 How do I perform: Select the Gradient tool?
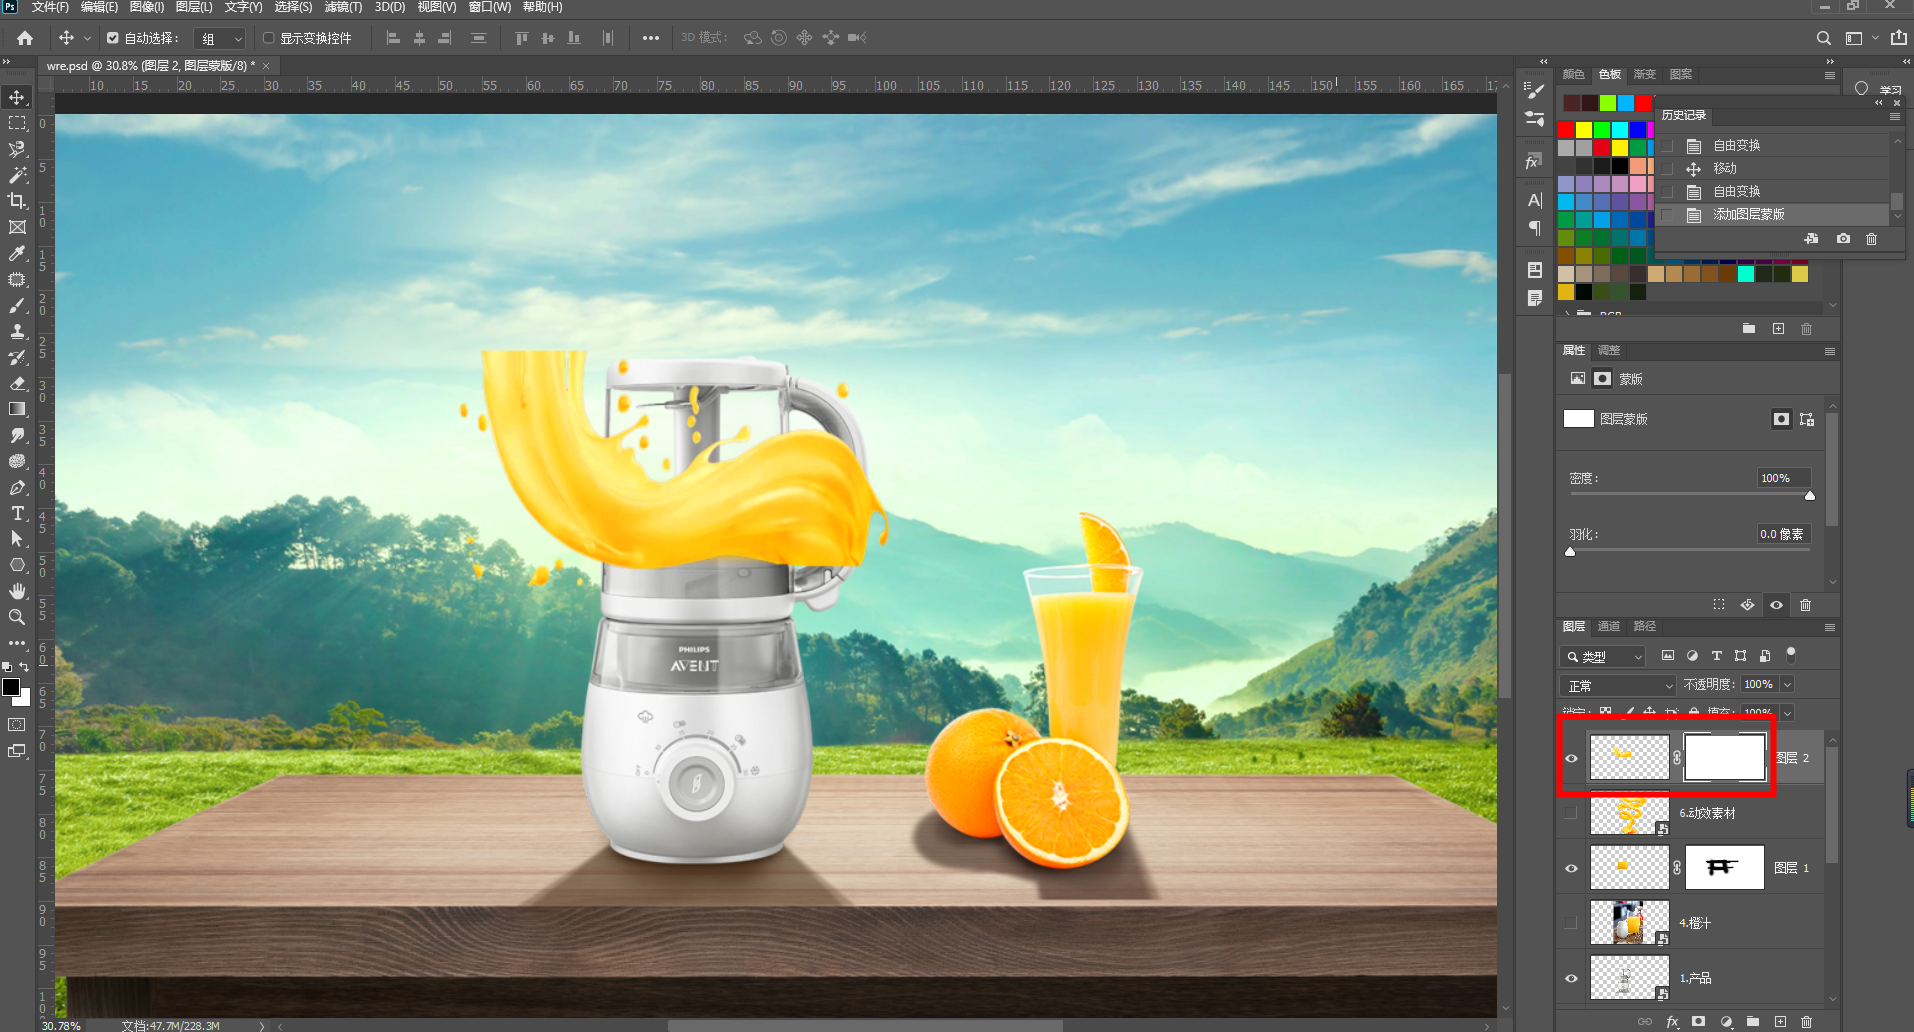pyautogui.click(x=17, y=409)
